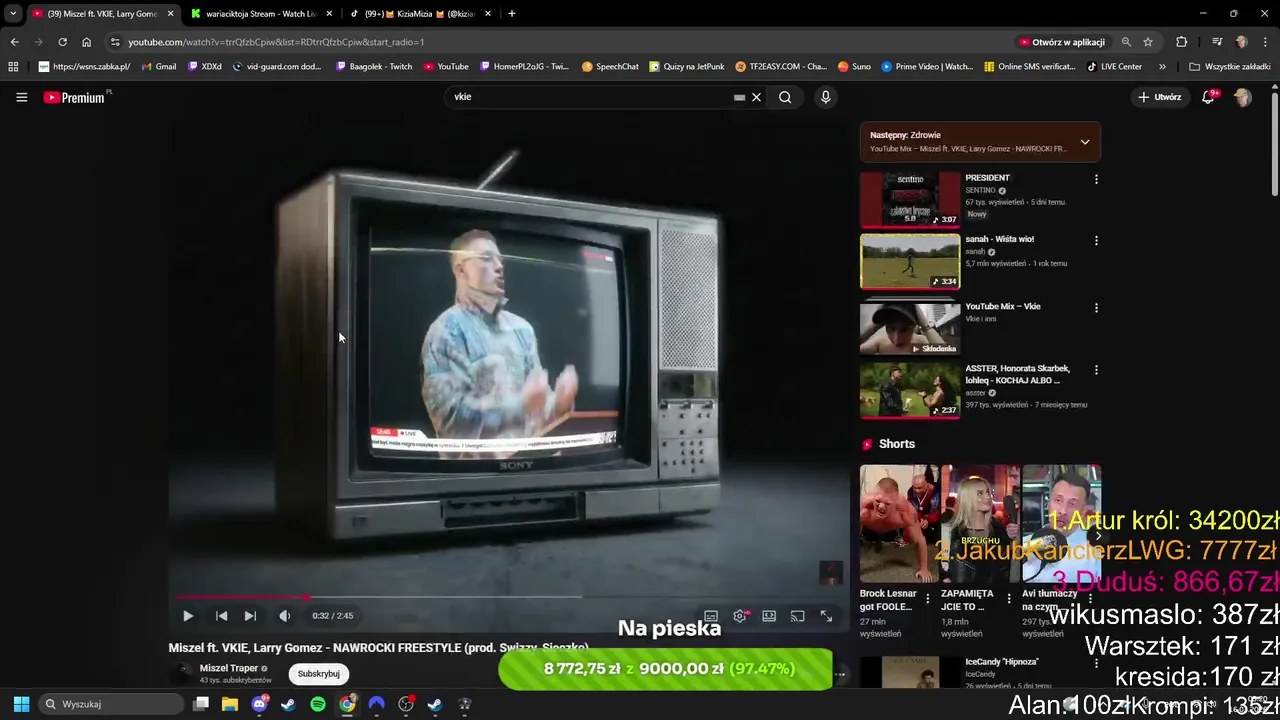Viewport: 1280px width, 720px height.
Task: Skip to the previous video
Action: (221, 616)
